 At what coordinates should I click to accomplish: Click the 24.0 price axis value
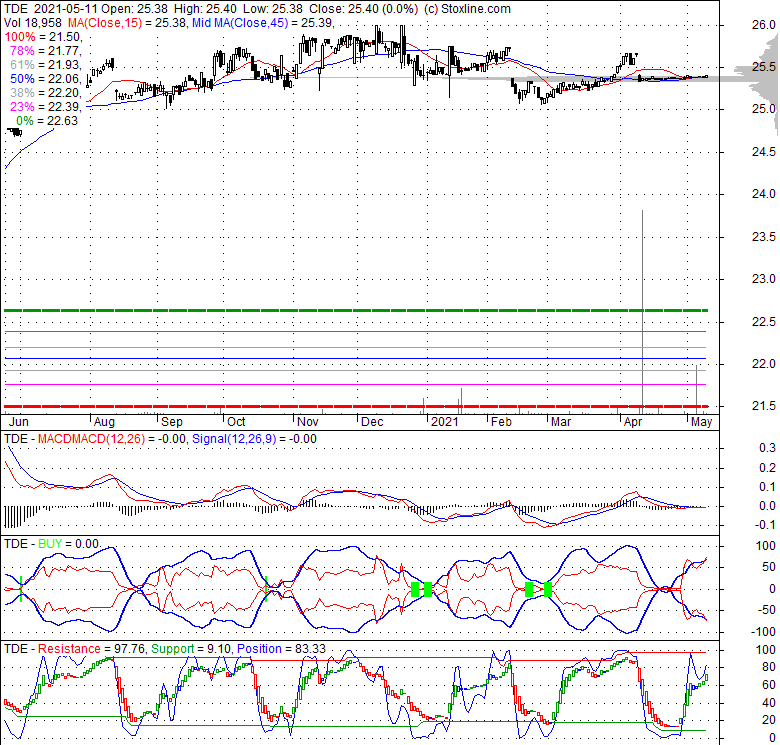pos(764,194)
